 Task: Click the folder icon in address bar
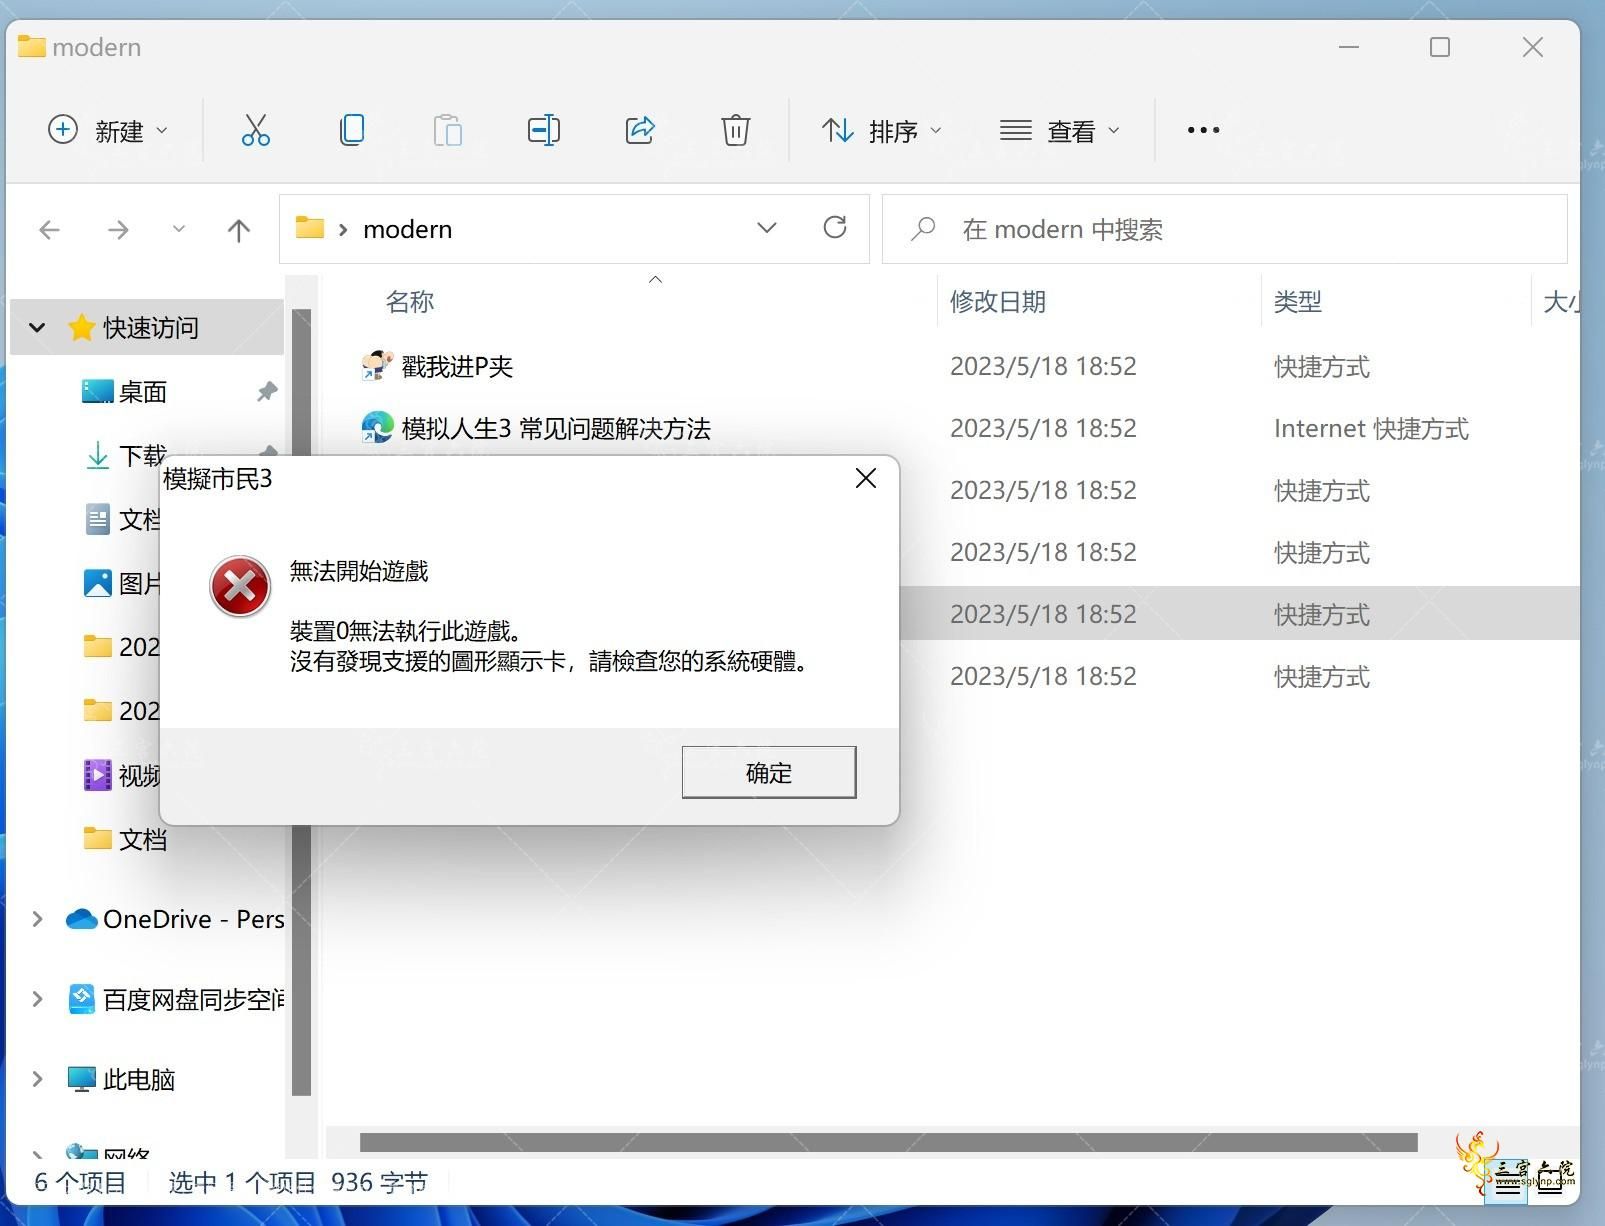pos(310,228)
